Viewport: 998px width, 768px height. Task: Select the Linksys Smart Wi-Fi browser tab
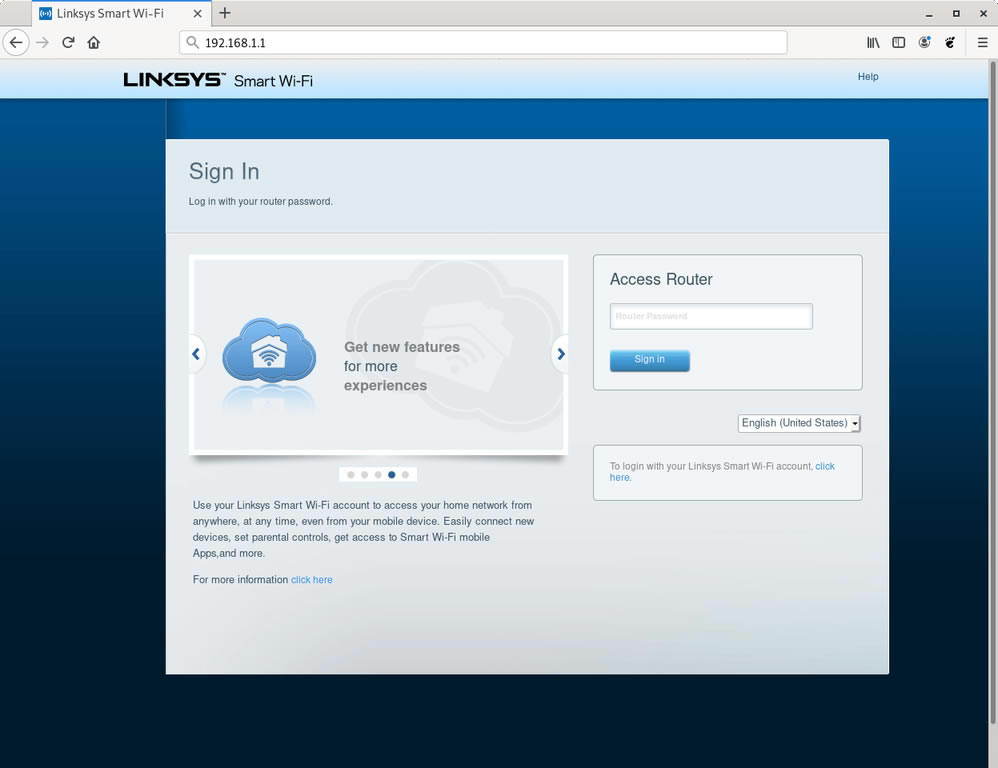[110, 14]
